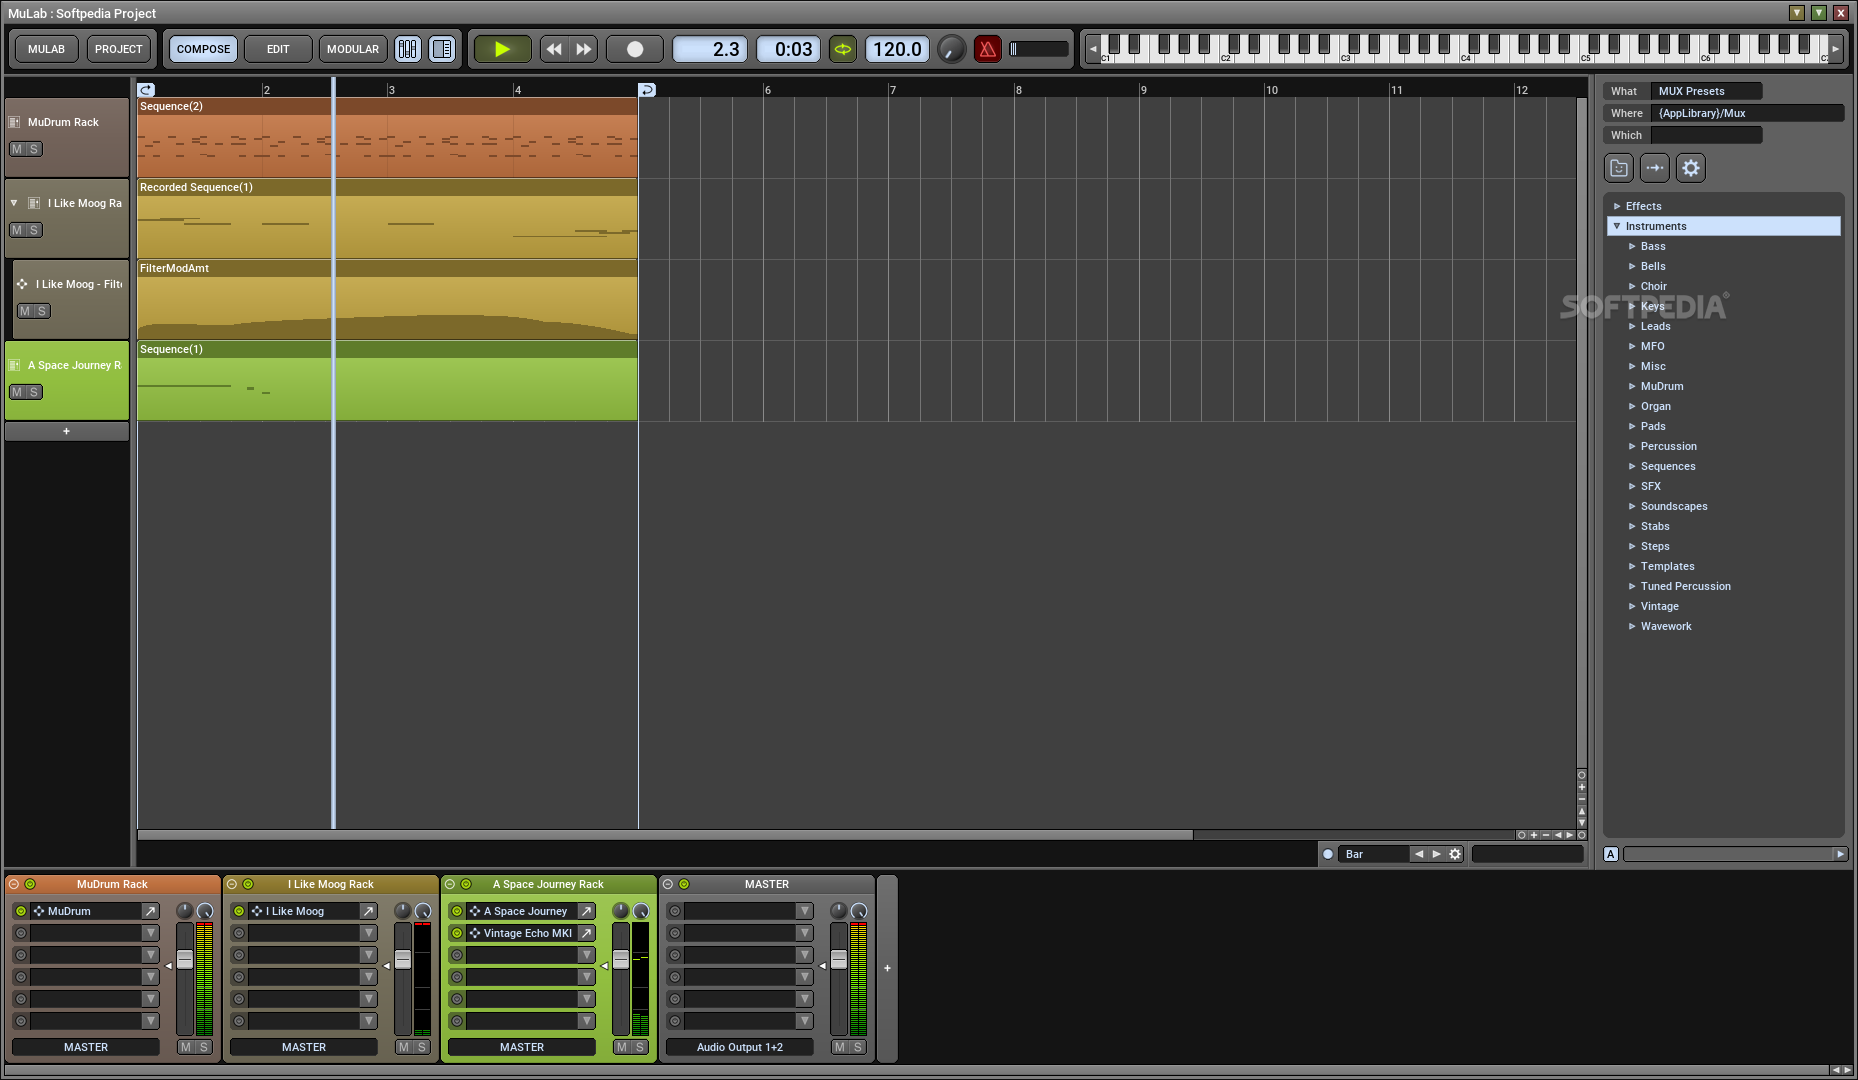Bypass the MuDrum module power button

pyautogui.click(x=21, y=911)
